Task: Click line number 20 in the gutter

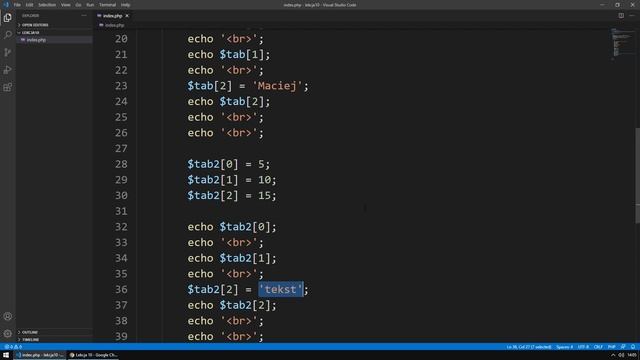Action: [121, 39]
